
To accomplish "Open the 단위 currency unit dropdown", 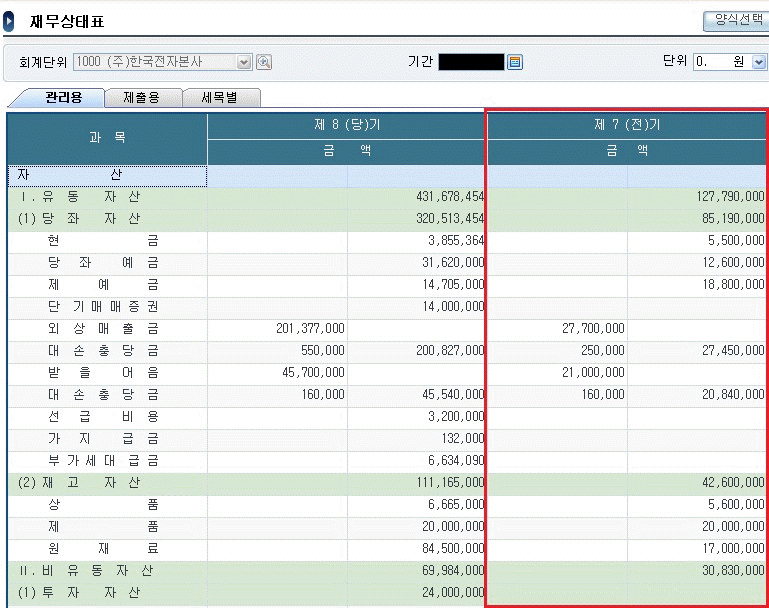I will click(x=758, y=62).
